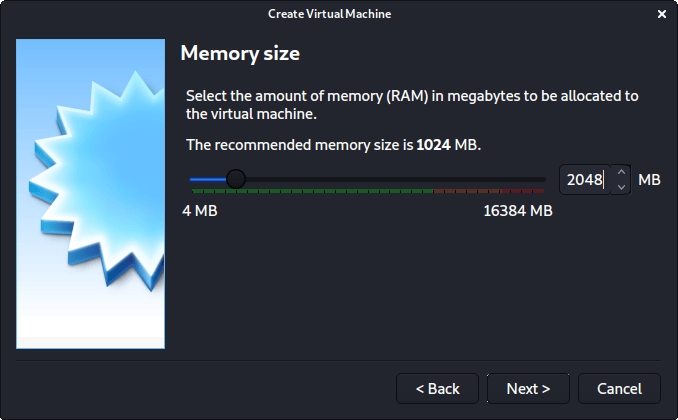Screen dimensions: 678x420
Task: Click the Create Virtual Machine title bar
Action: point(329,14)
